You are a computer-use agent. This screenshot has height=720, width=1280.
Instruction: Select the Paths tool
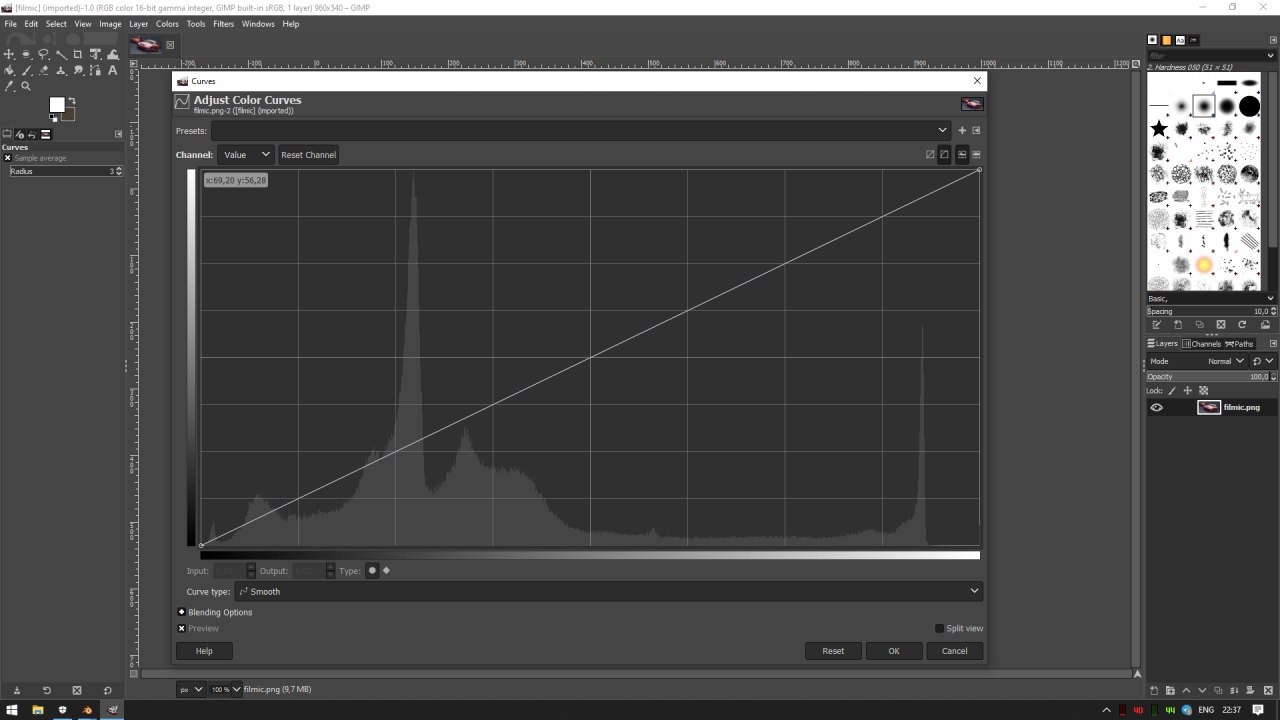tap(95, 70)
